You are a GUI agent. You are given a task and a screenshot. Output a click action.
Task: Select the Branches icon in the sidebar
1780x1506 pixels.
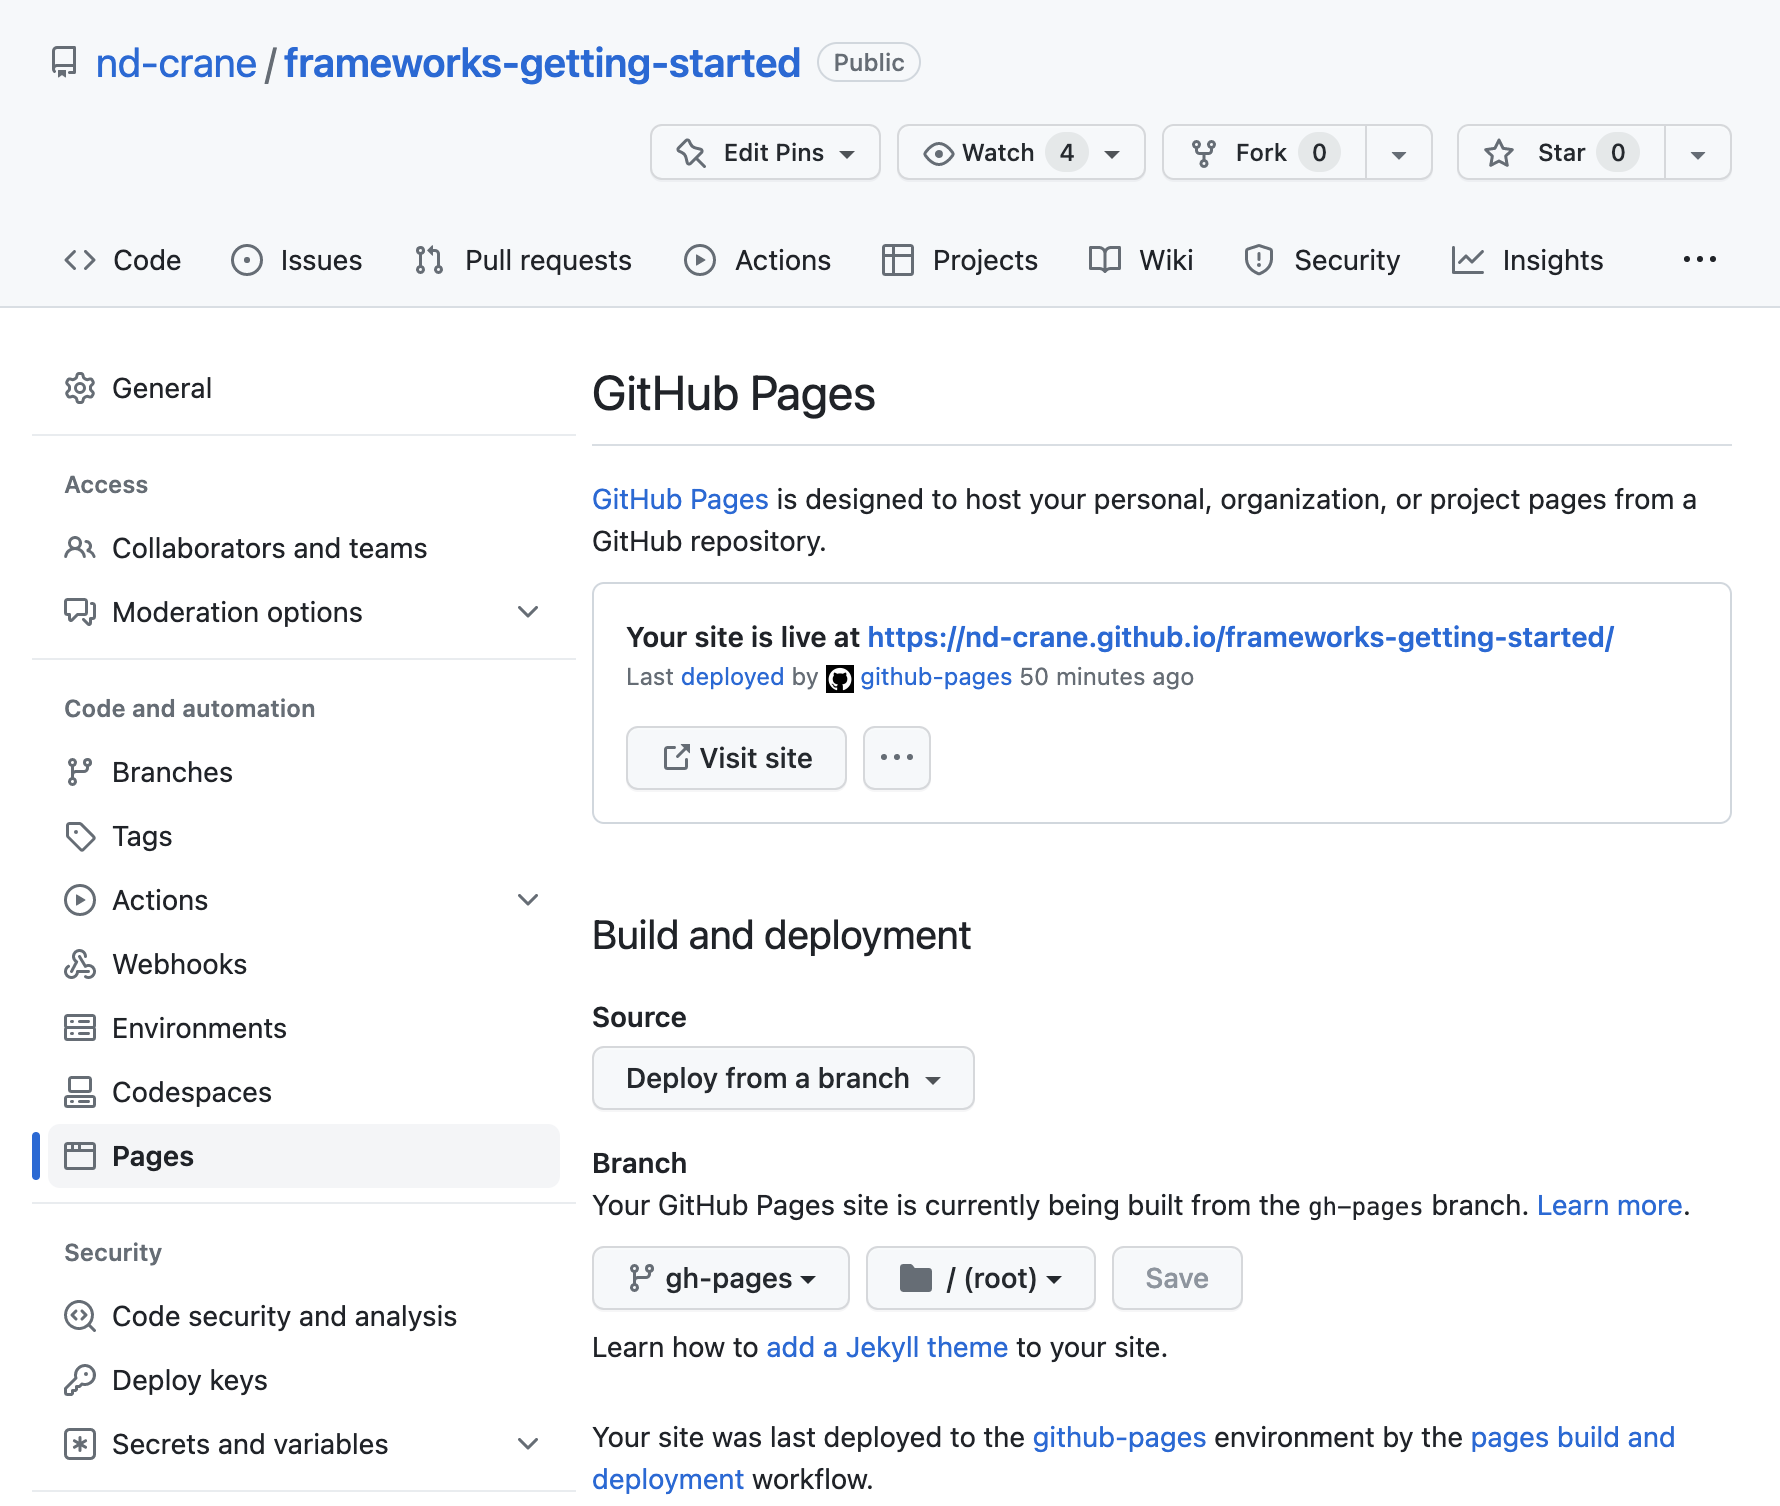(80, 771)
